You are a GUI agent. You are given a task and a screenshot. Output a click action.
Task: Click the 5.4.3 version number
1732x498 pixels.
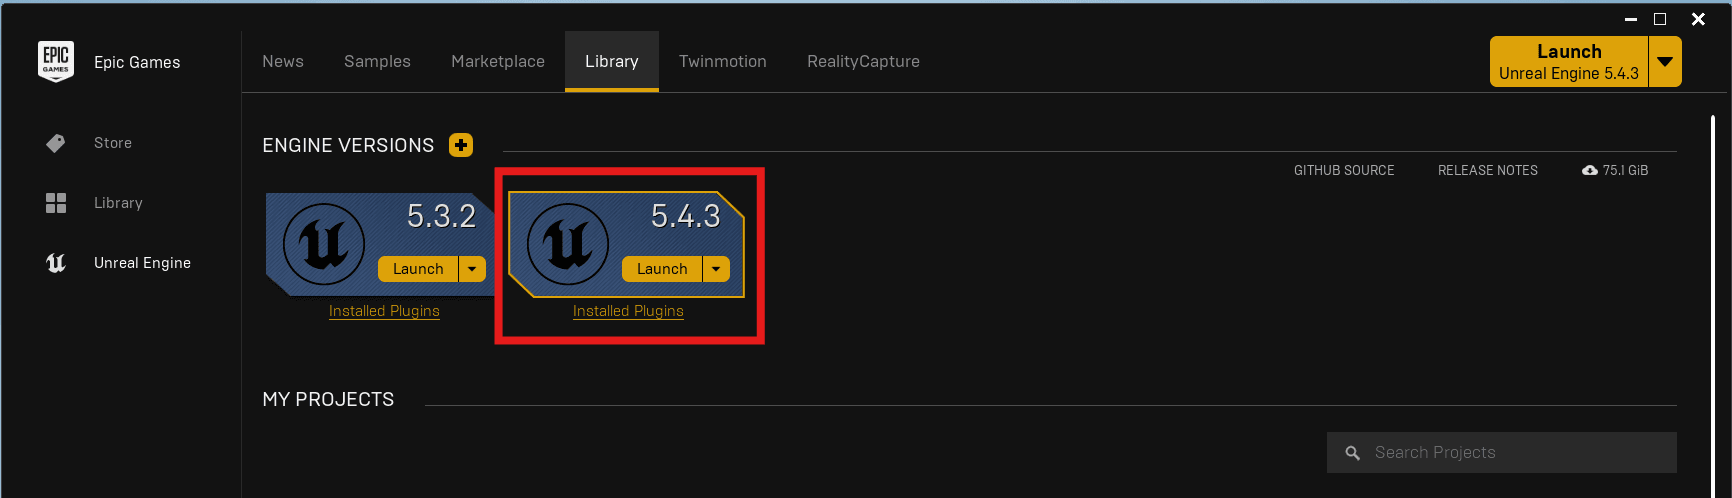click(x=685, y=216)
